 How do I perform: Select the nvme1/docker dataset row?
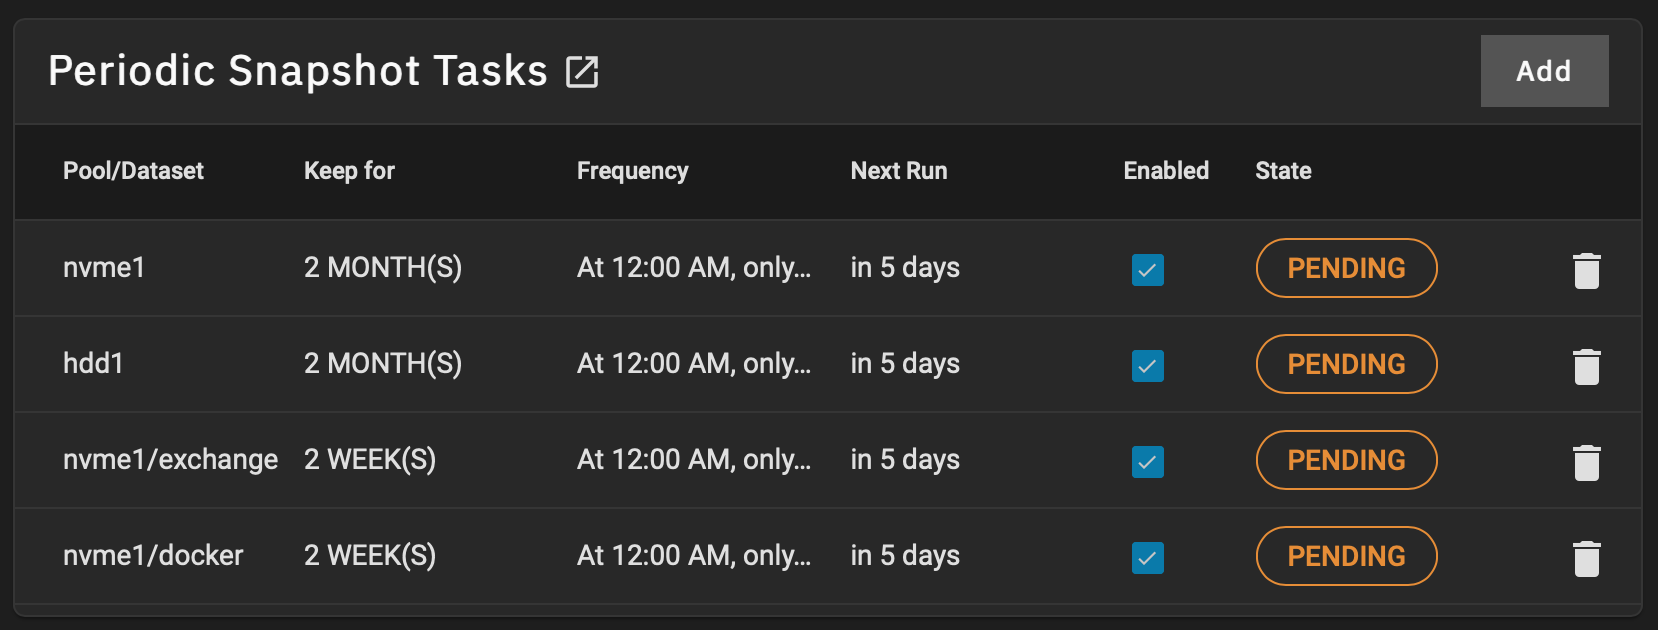(x=828, y=556)
